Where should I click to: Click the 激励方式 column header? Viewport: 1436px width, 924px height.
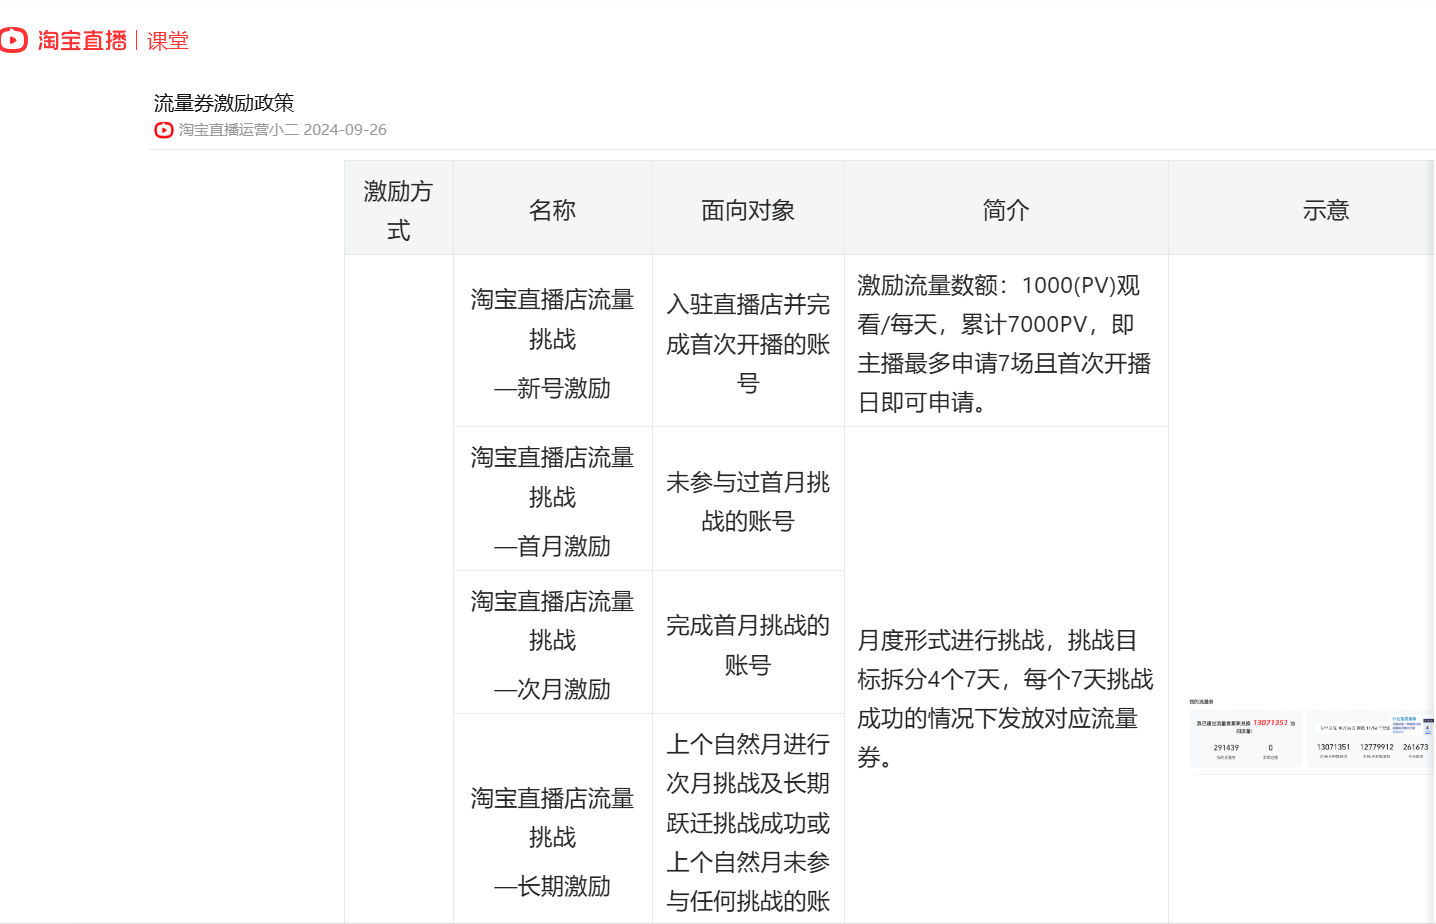point(399,208)
